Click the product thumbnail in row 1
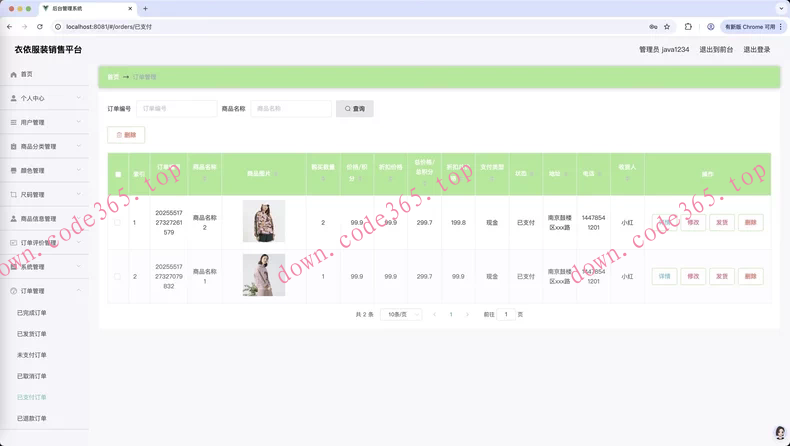790x446 pixels. pos(264,221)
